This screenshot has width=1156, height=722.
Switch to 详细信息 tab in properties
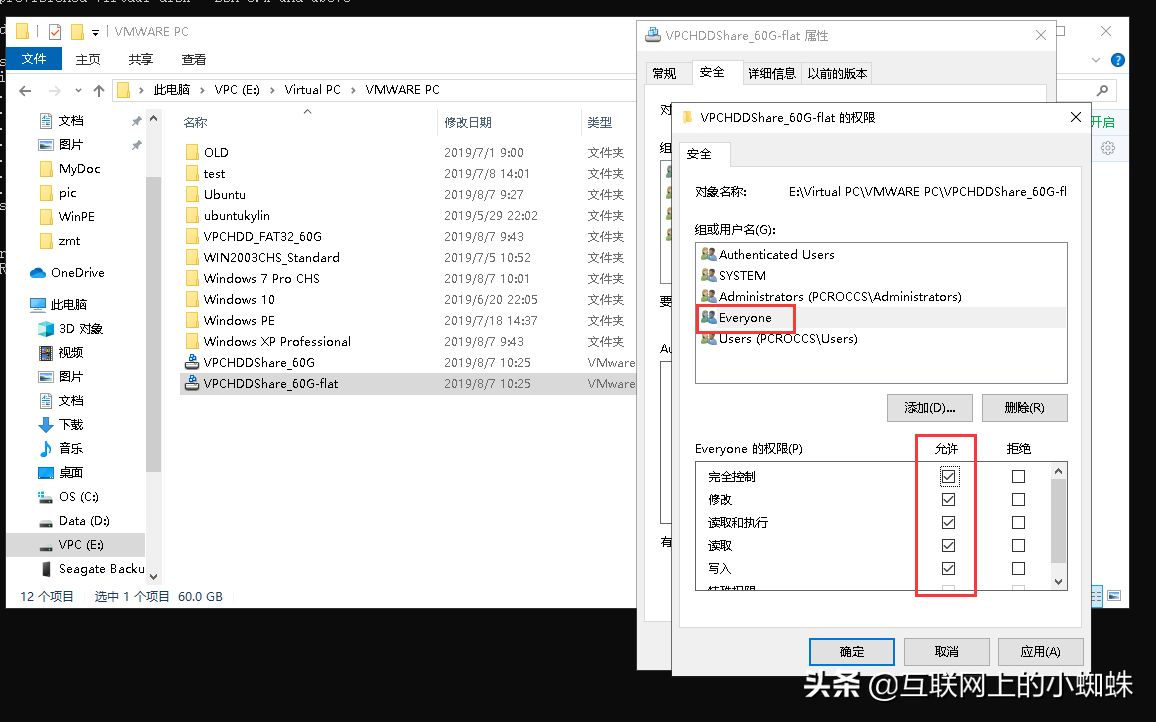tap(771, 74)
